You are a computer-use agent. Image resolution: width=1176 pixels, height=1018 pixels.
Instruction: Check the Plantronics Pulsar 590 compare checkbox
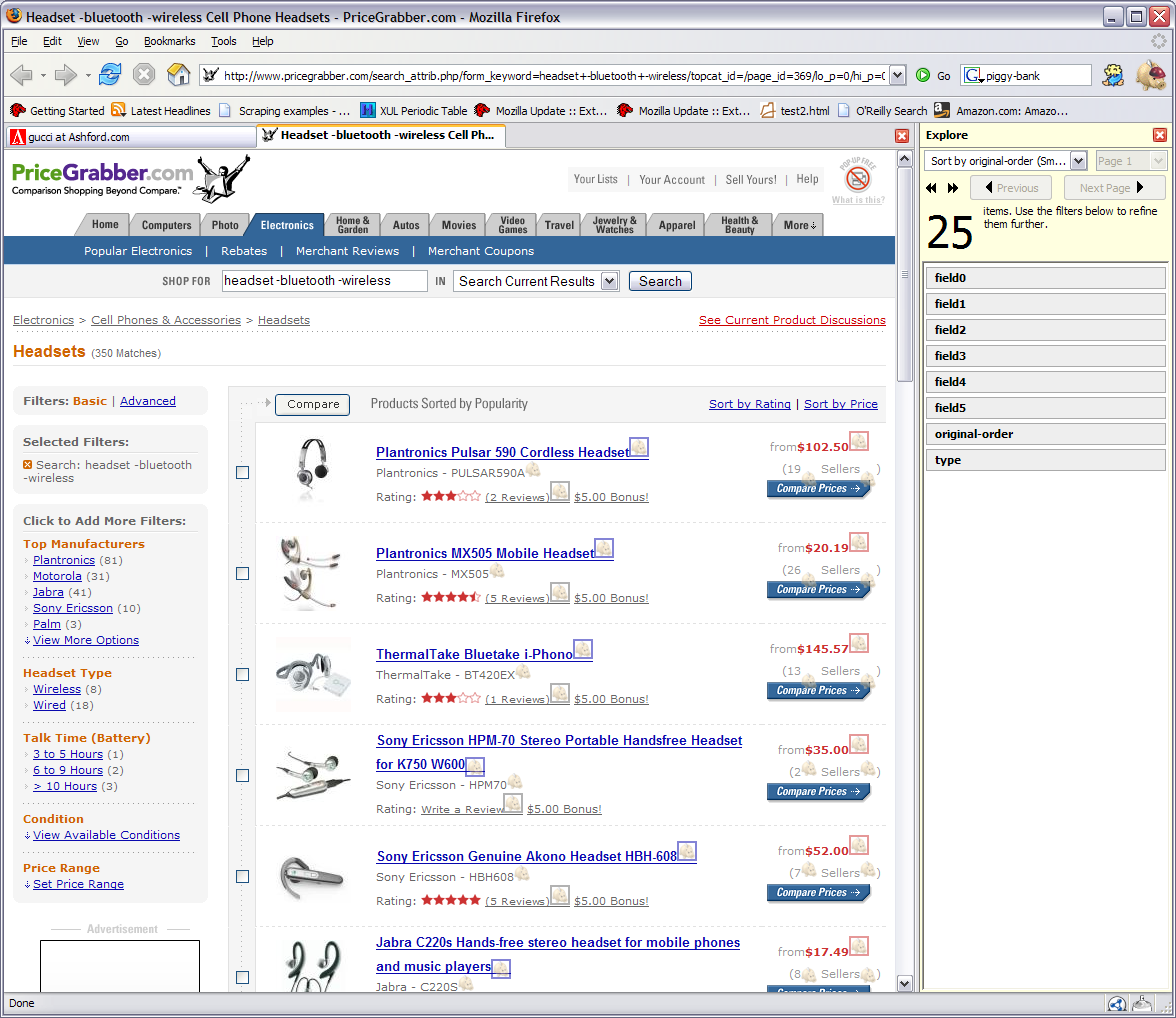coord(242,472)
